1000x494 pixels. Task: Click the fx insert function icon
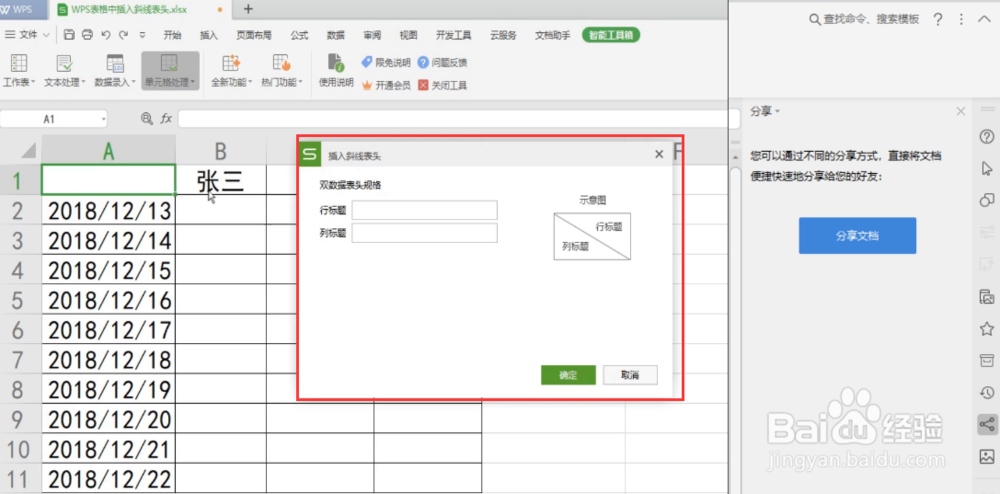click(x=166, y=118)
